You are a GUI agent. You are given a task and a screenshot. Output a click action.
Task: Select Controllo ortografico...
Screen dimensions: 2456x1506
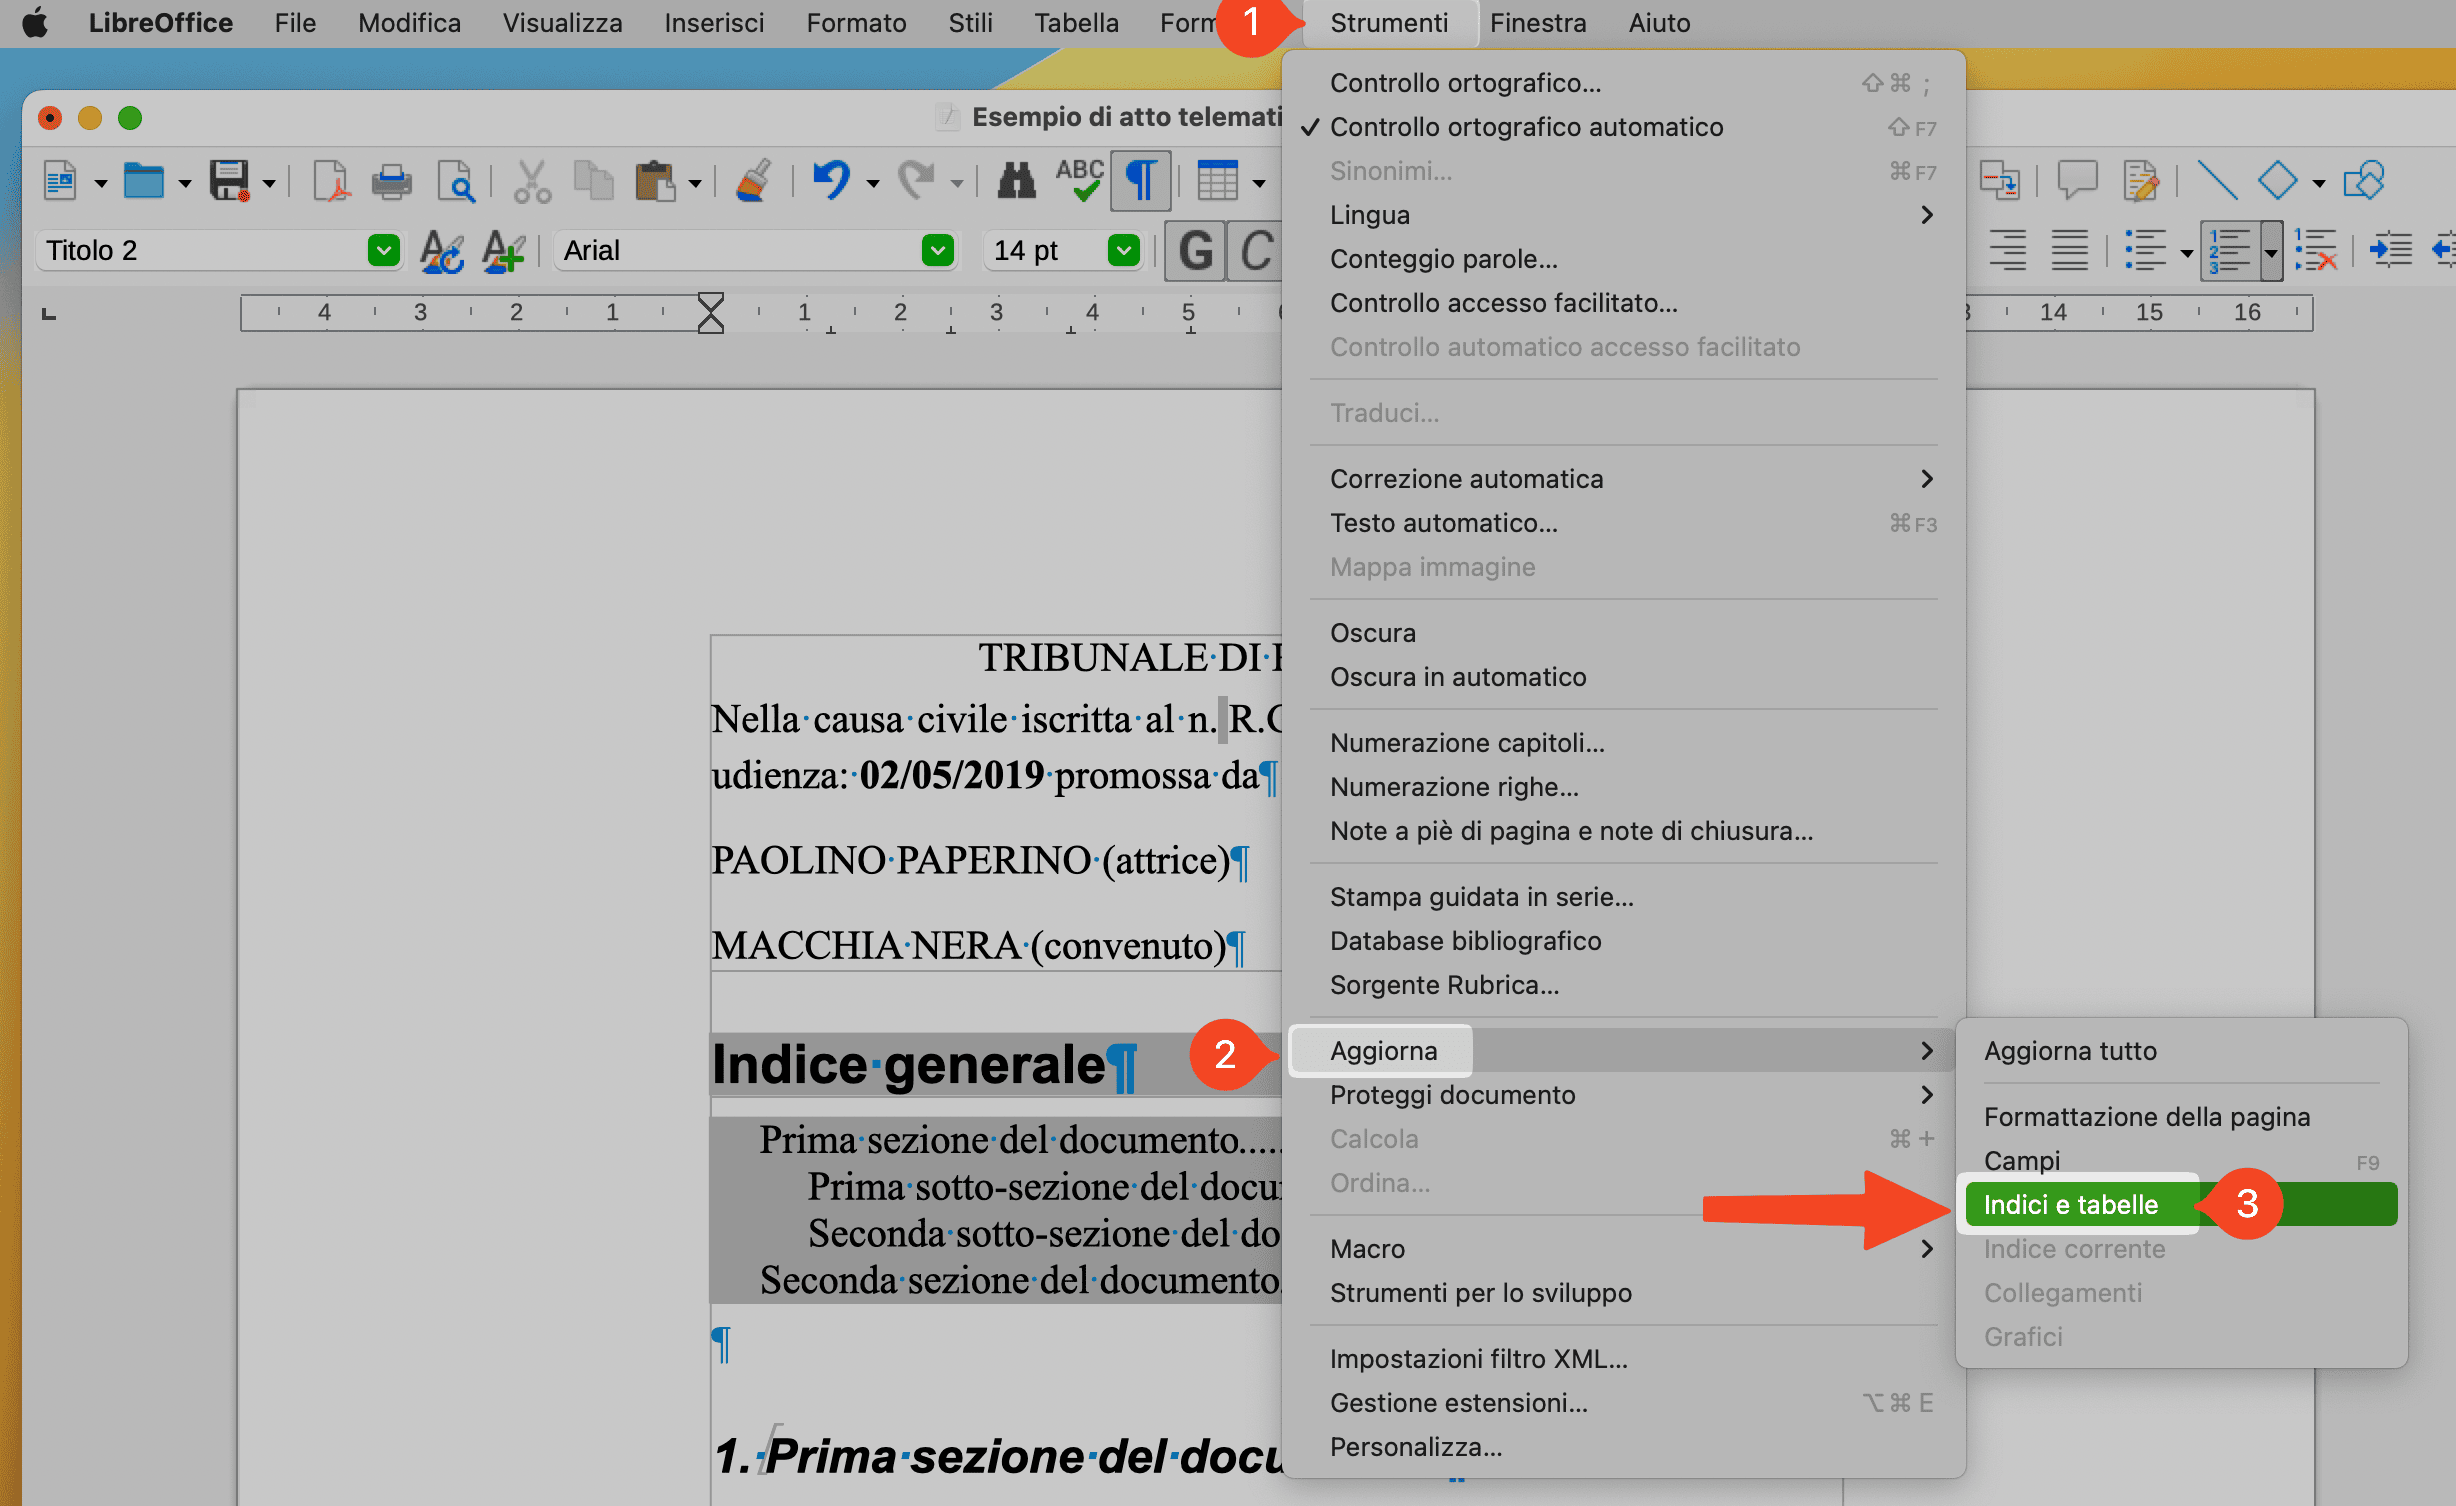click(x=1622, y=83)
